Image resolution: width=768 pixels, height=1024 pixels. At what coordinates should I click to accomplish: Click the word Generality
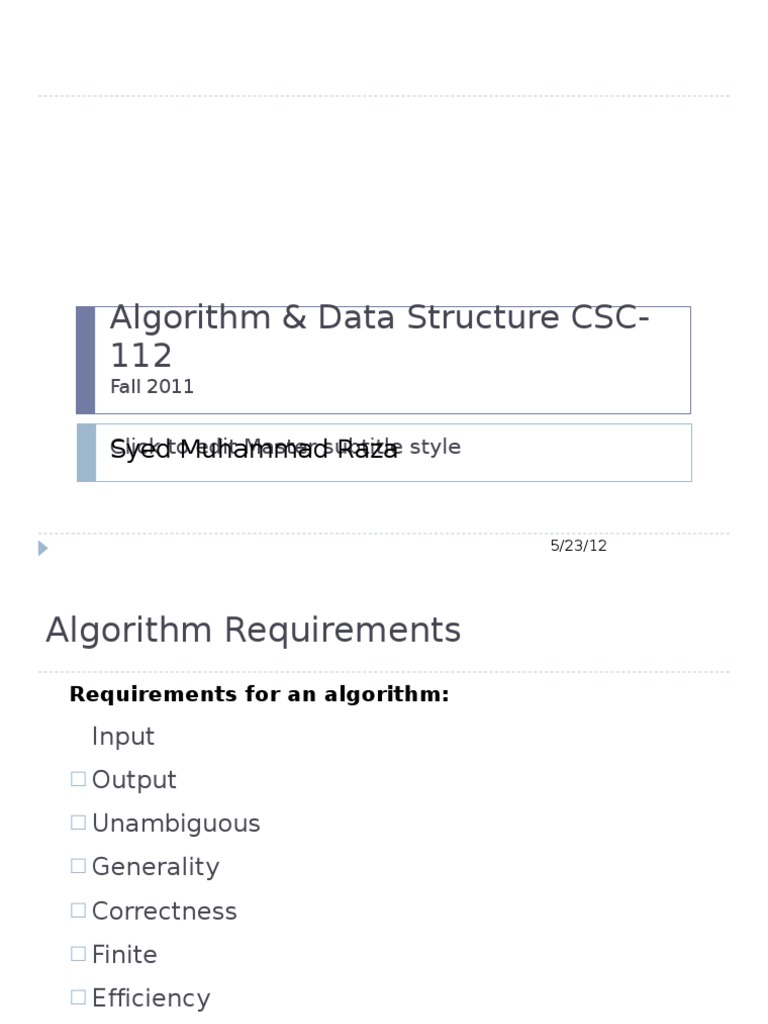[156, 867]
